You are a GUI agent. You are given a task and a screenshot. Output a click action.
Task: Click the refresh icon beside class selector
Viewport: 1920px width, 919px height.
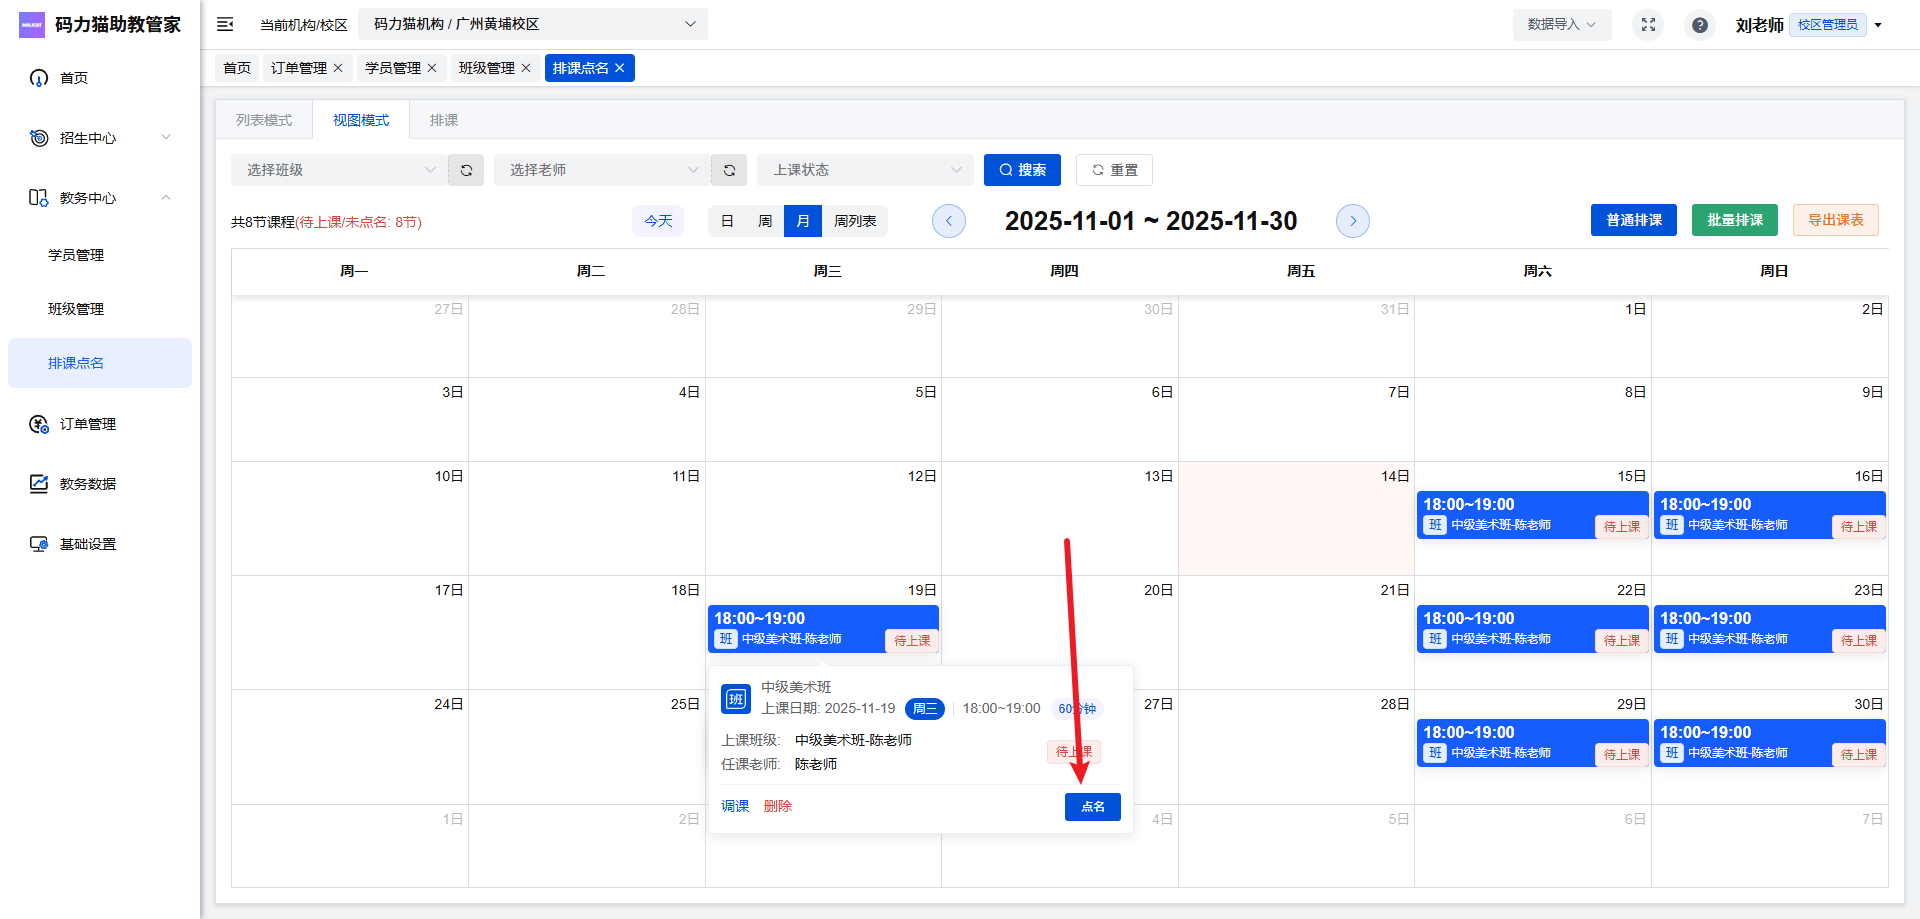[466, 170]
